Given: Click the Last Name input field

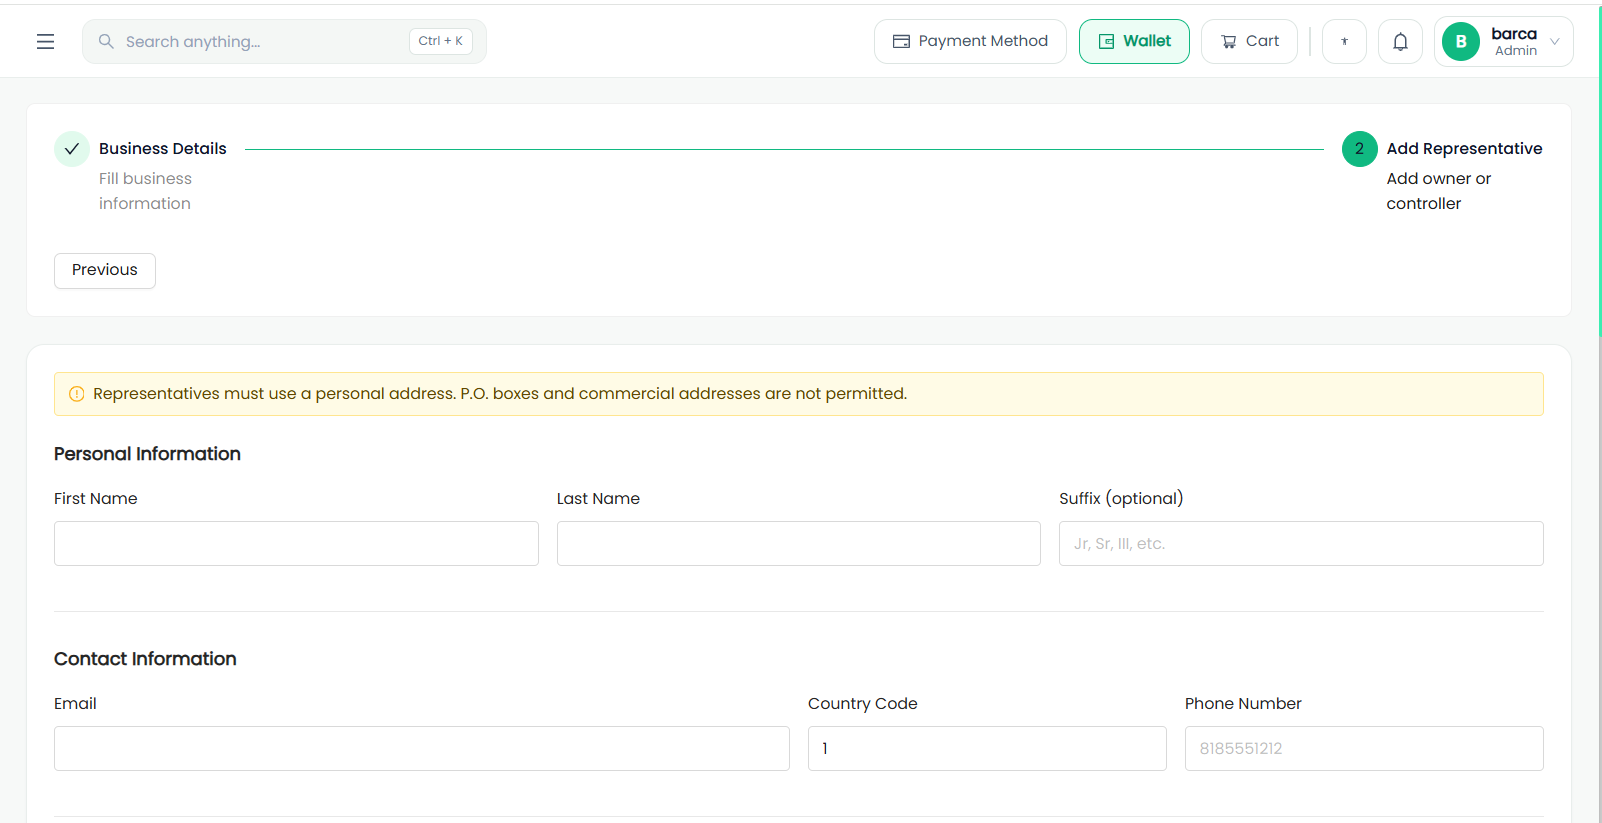Looking at the screenshot, I should 799,543.
